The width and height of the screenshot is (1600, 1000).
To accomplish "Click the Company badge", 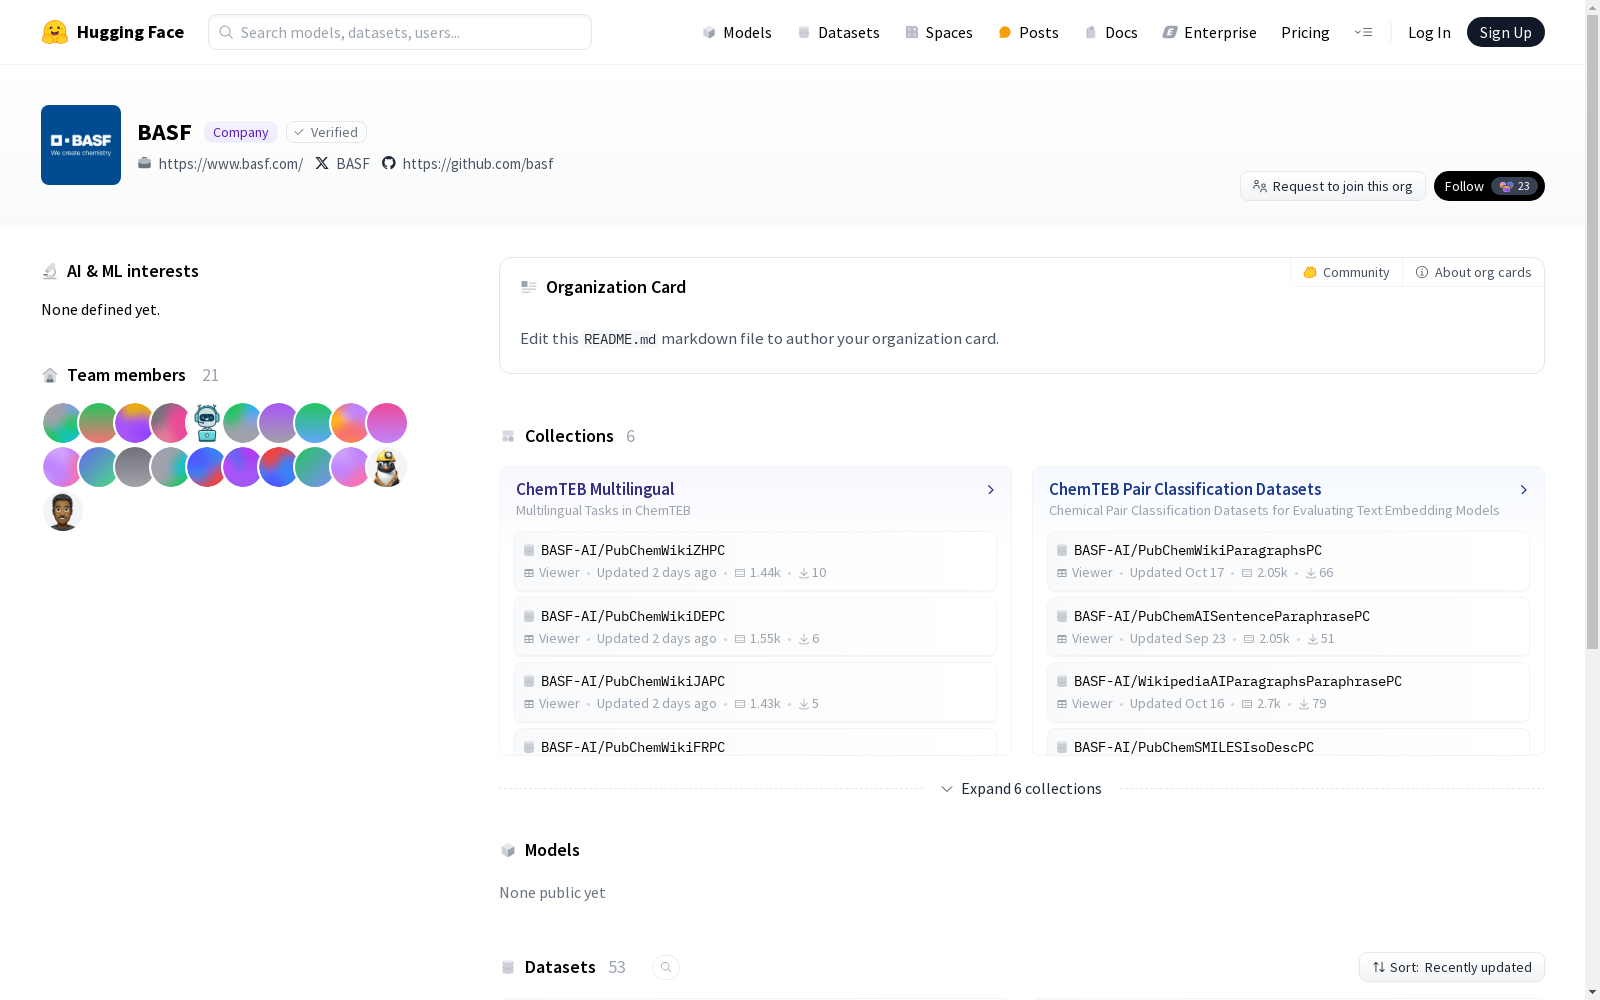I will 241,132.
